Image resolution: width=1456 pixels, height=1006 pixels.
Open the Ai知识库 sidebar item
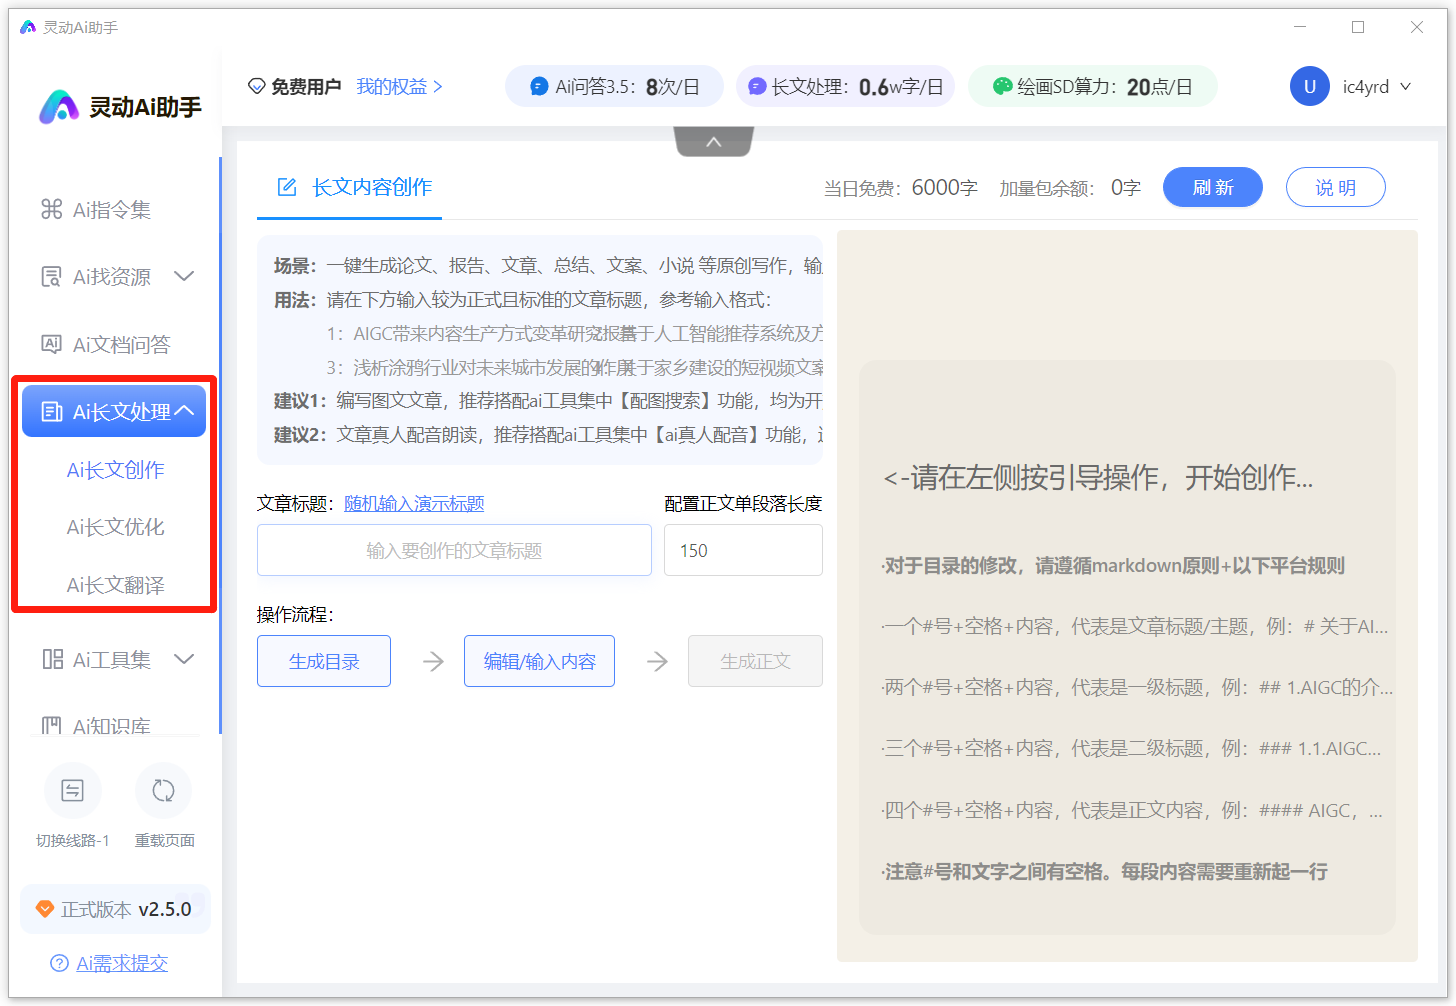click(96, 726)
